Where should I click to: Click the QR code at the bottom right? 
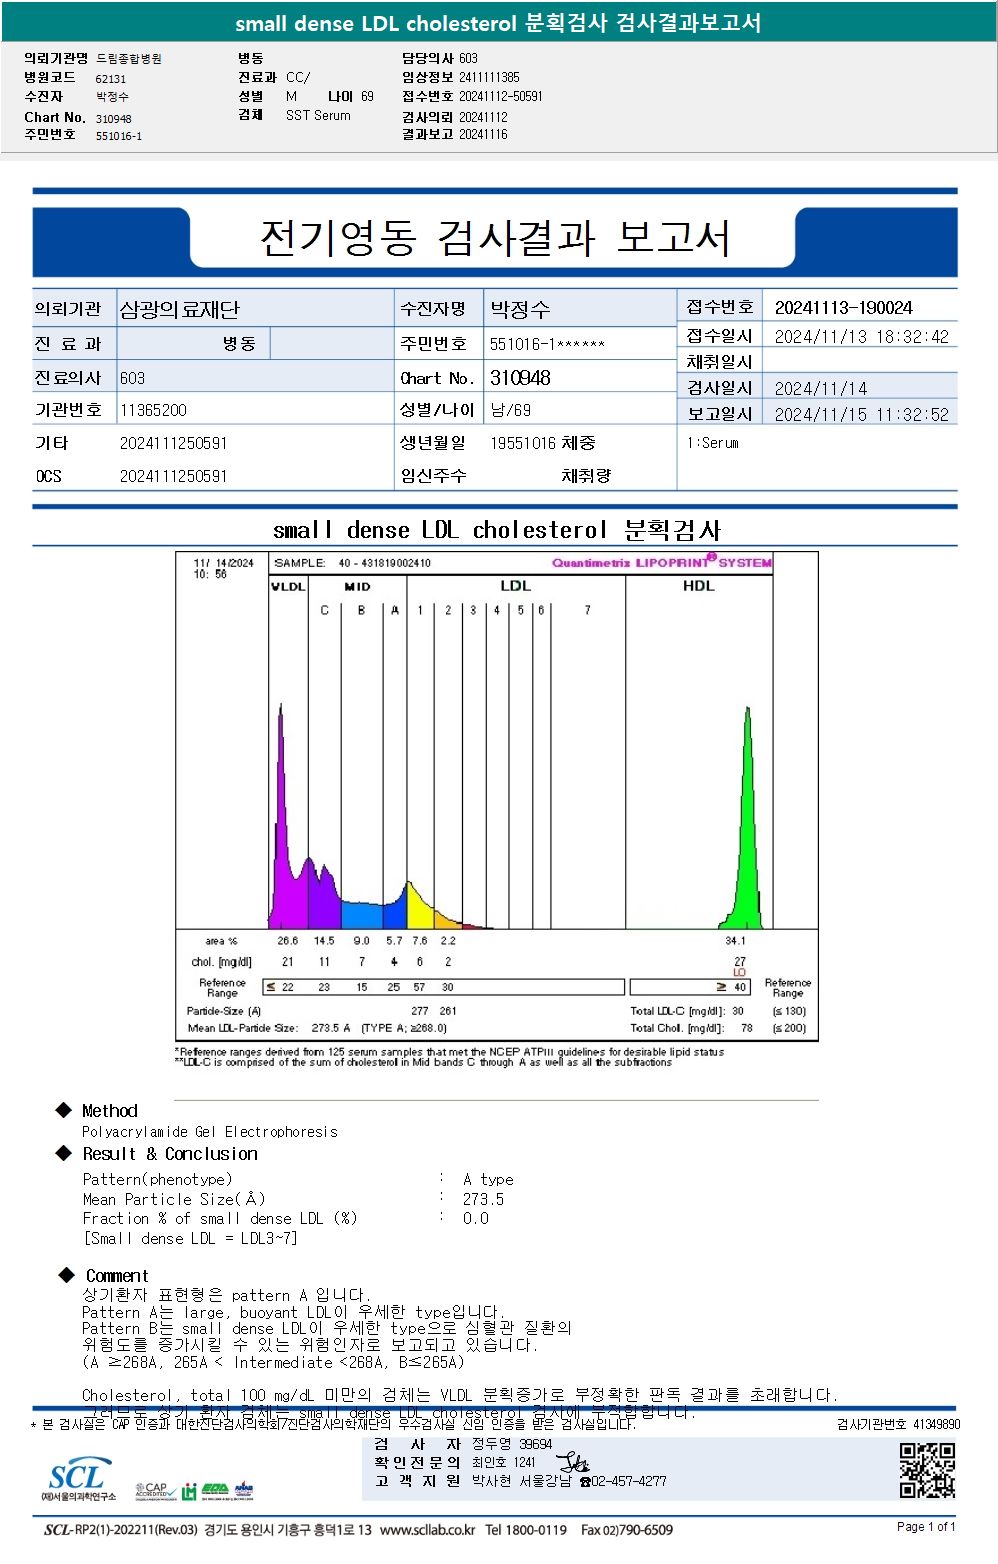(927, 1469)
